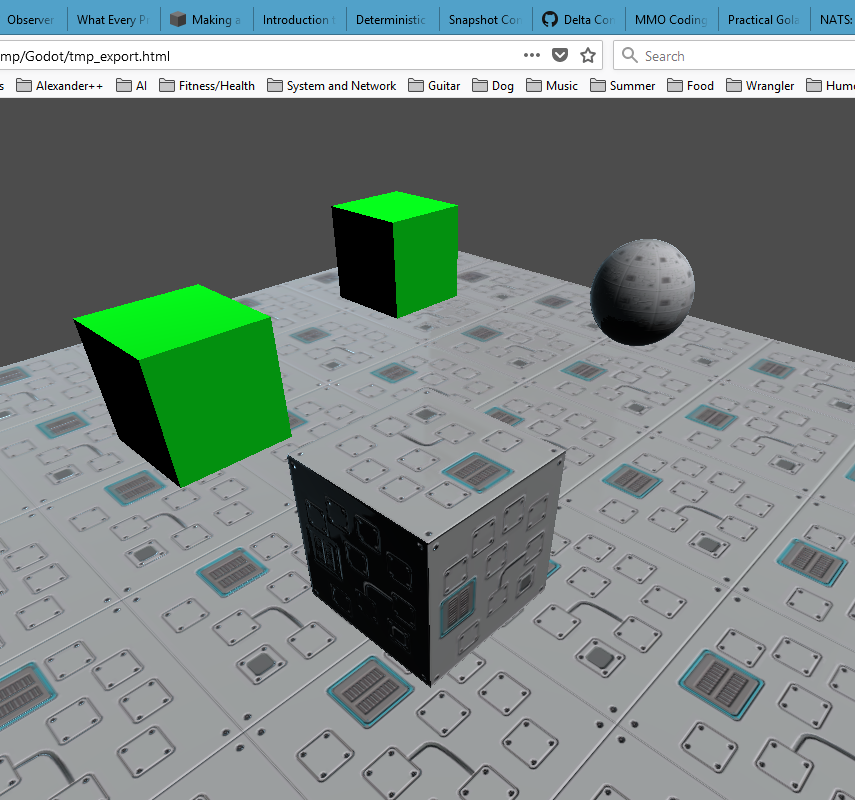Open the Fitness/Health bookmark folder
This screenshot has height=800, width=855.
[217, 85]
